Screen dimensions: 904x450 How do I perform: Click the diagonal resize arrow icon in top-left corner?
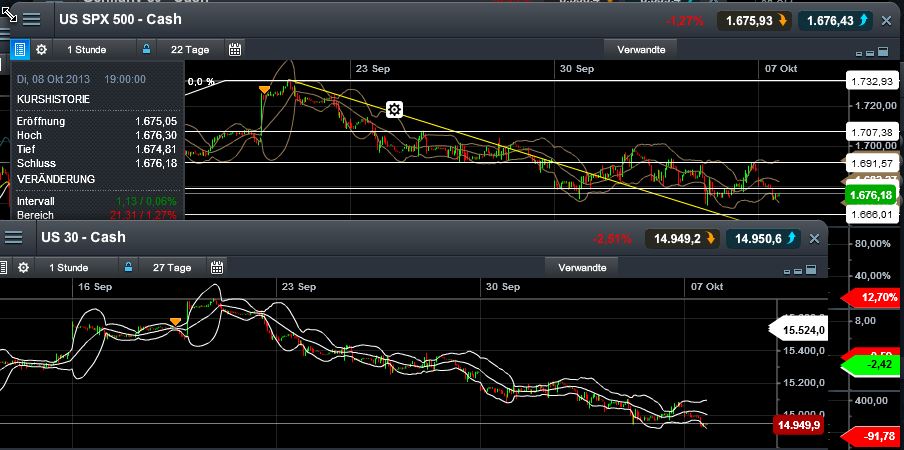tap(9, 14)
